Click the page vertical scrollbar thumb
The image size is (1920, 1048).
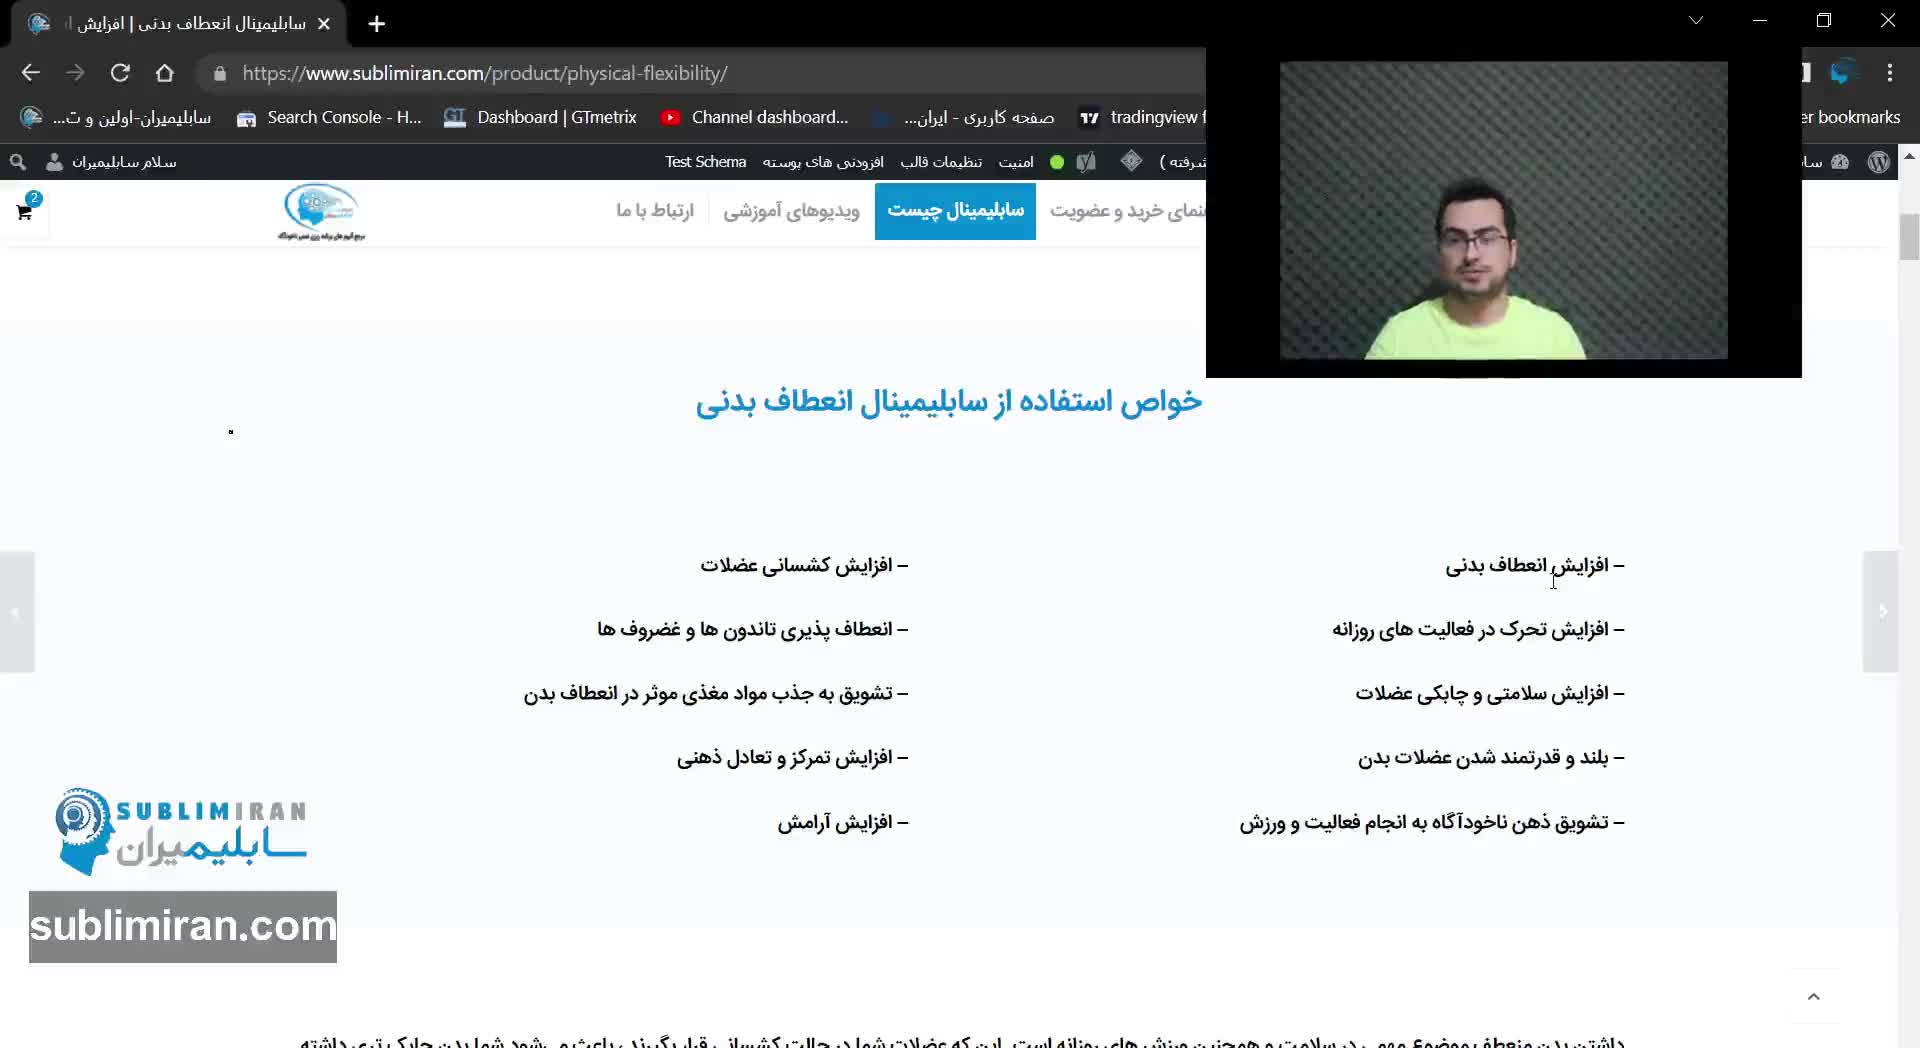1909,237
